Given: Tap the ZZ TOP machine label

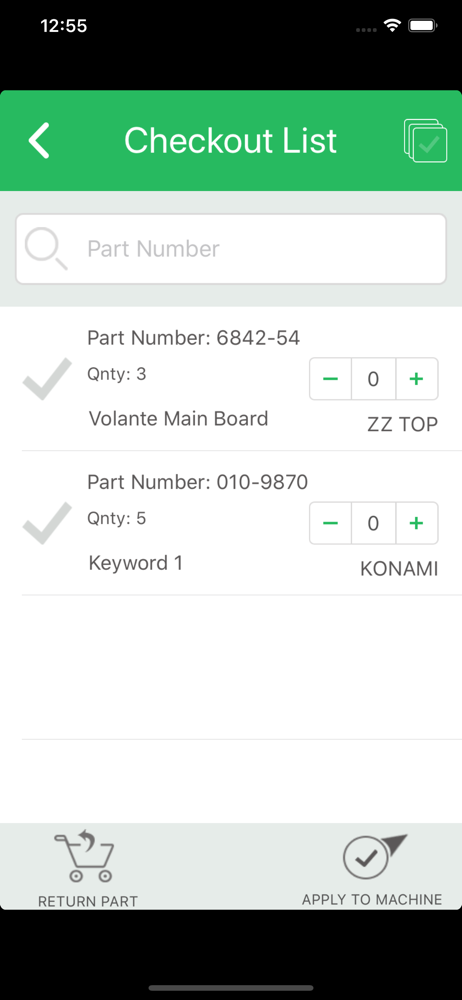Looking at the screenshot, I should point(403,424).
